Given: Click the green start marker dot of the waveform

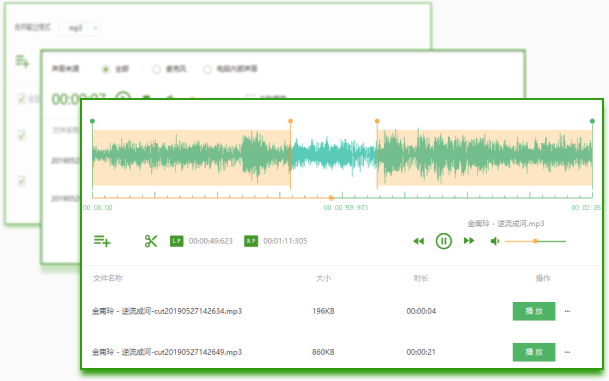Looking at the screenshot, I should pos(92,121).
